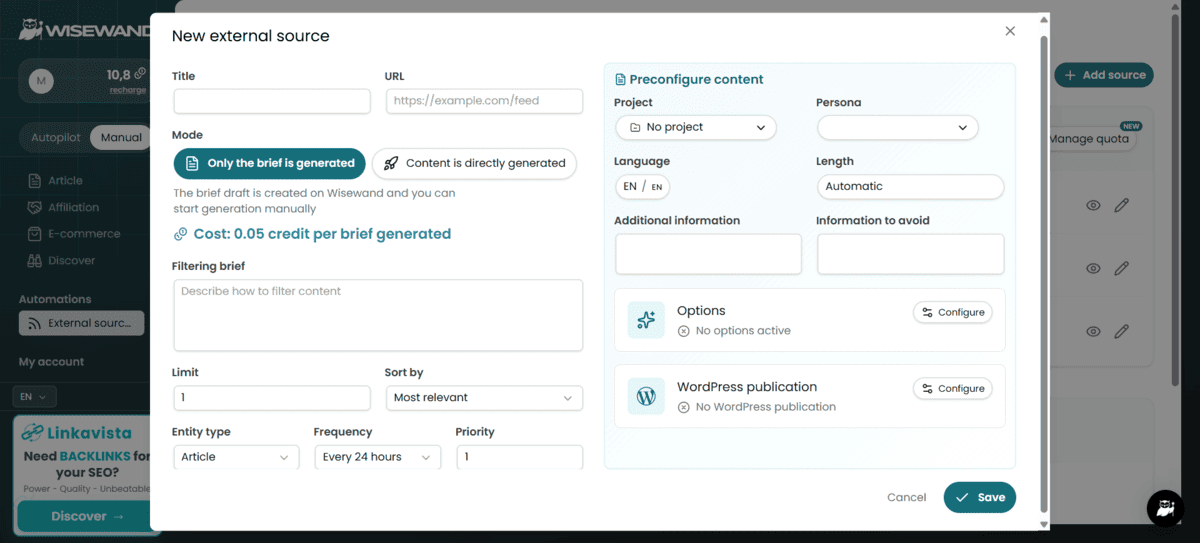The width and height of the screenshot is (1200, 543).
Task: Click the Cost 0.05 credit text
Action: point(322,234)
